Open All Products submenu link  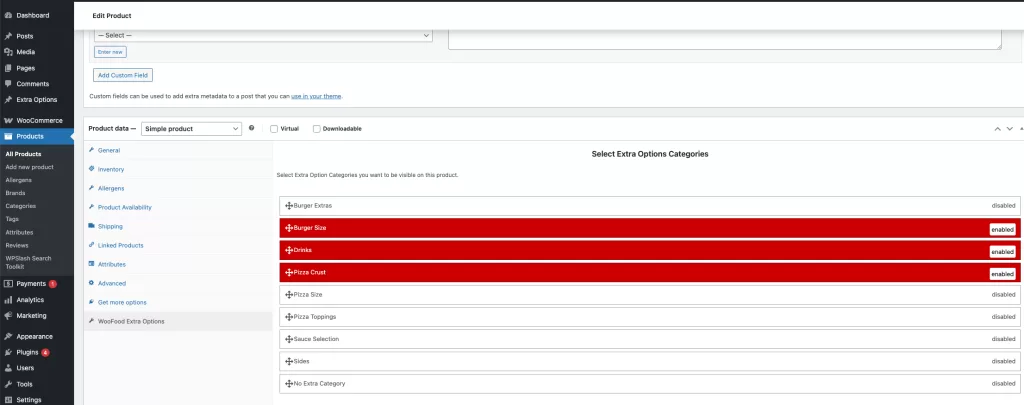coord(24,154)
